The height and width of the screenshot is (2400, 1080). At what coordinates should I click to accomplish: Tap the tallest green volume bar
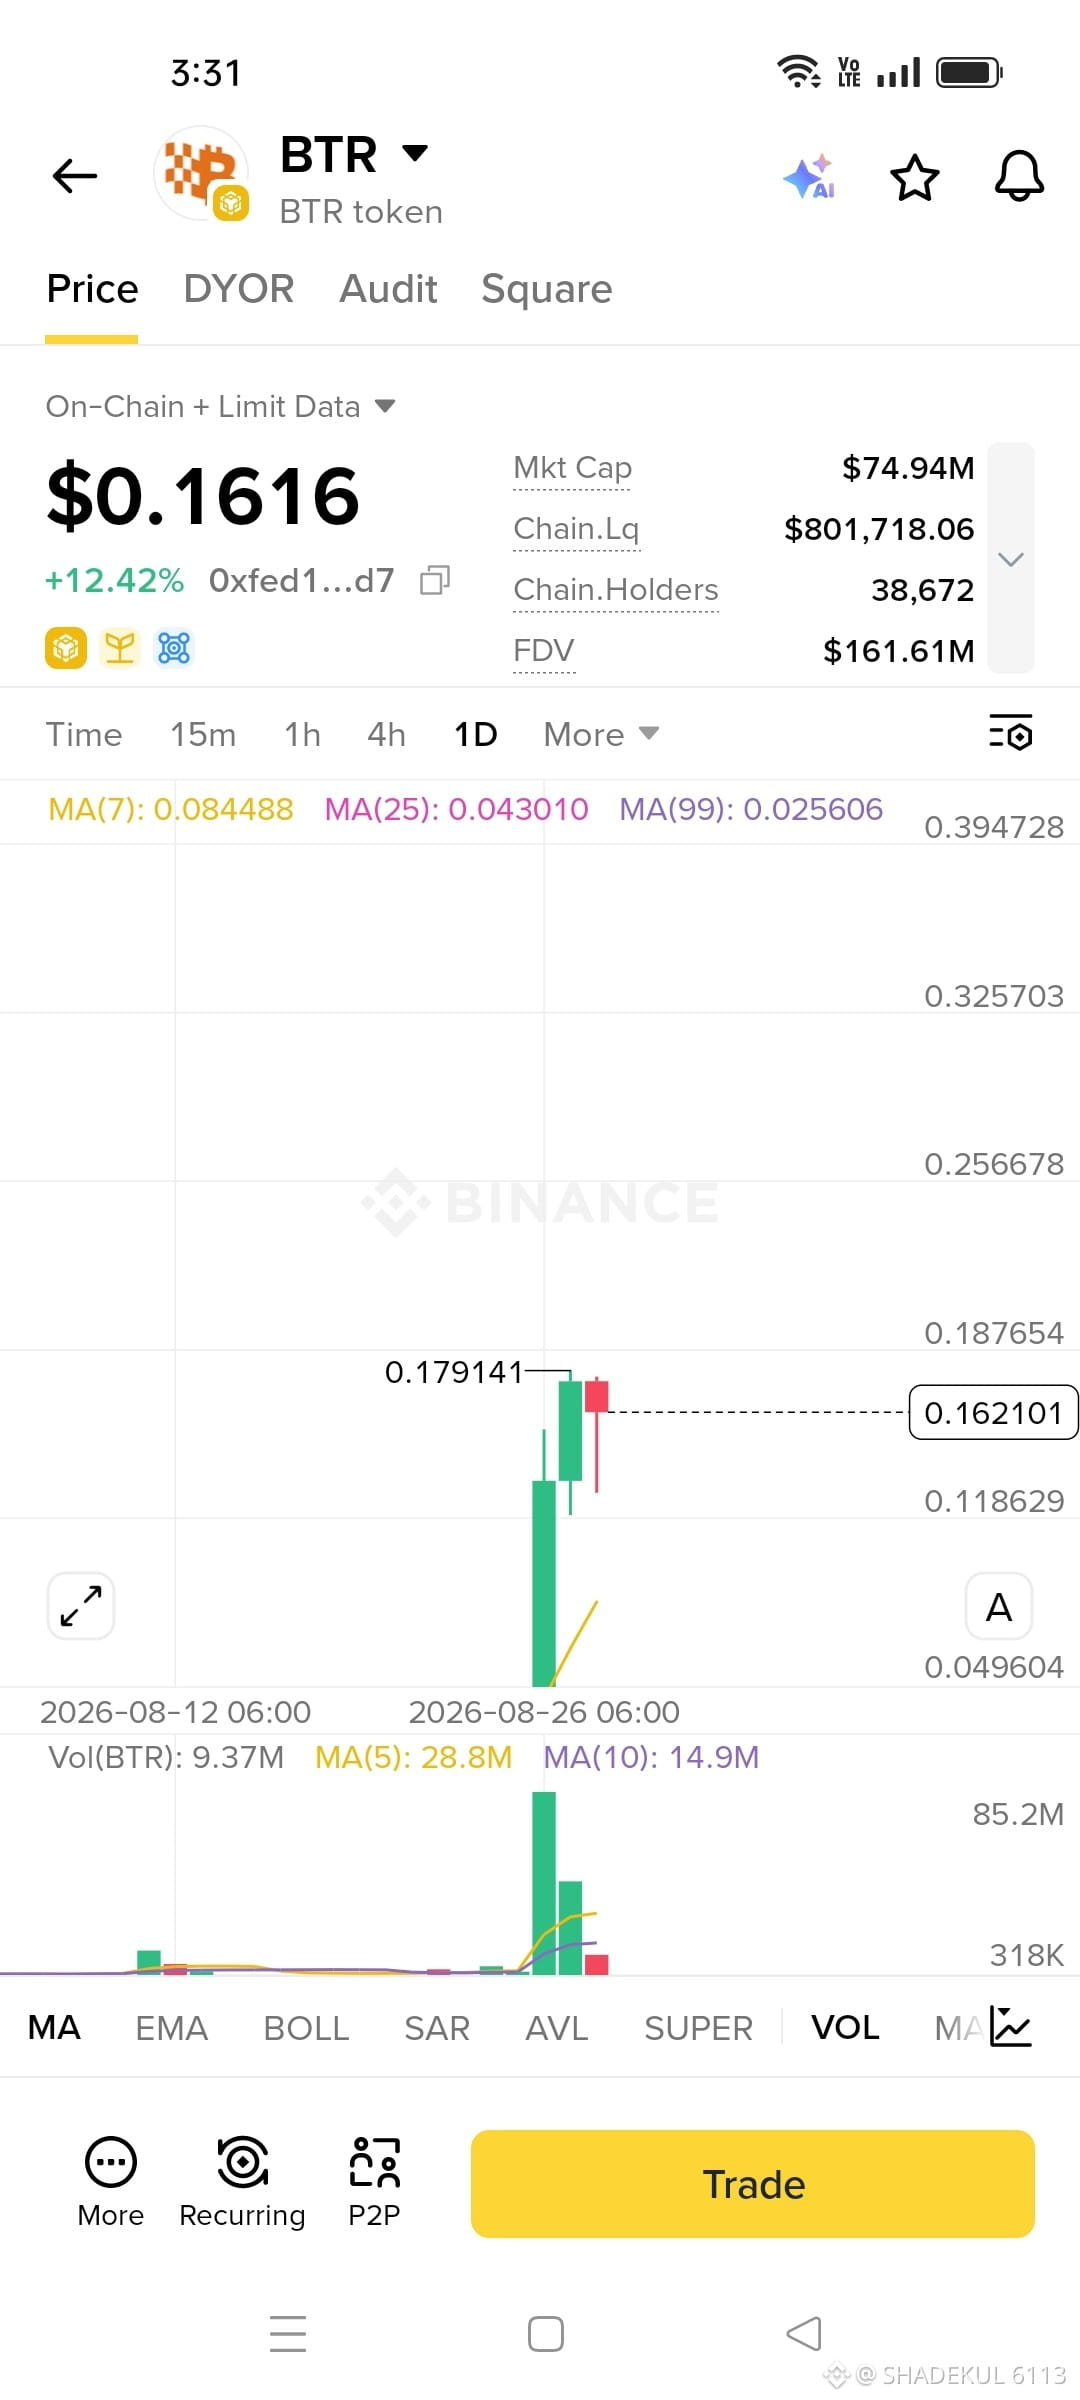pos(544,1882)
